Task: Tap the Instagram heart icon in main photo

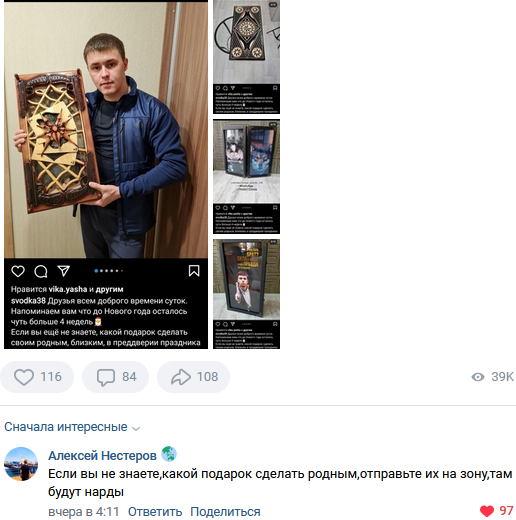Action: 18,271
